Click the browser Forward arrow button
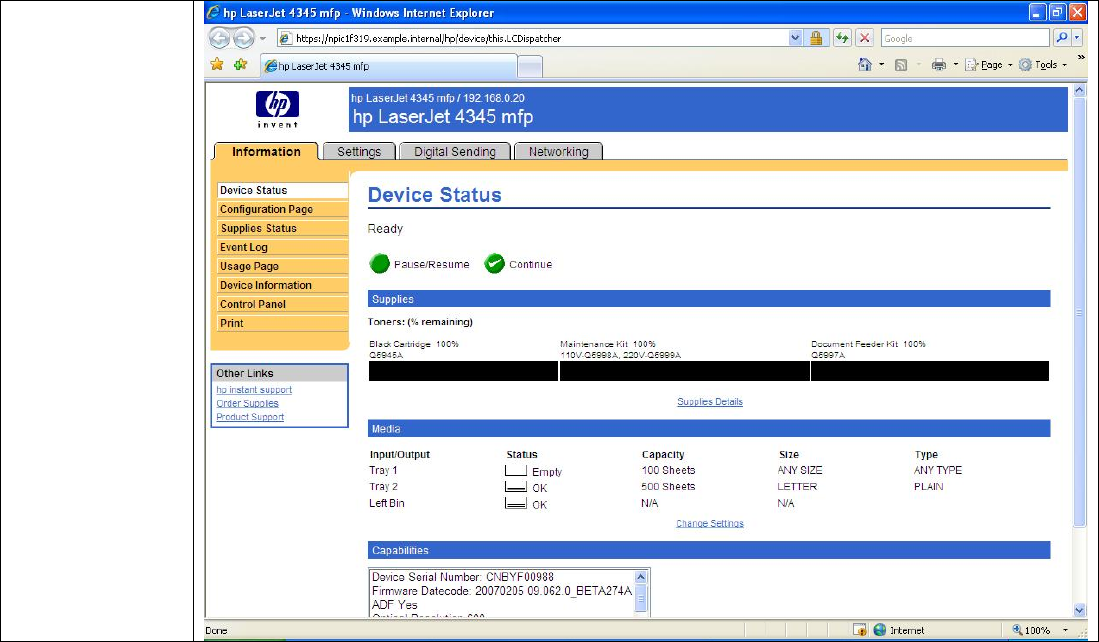 (243, 38)
